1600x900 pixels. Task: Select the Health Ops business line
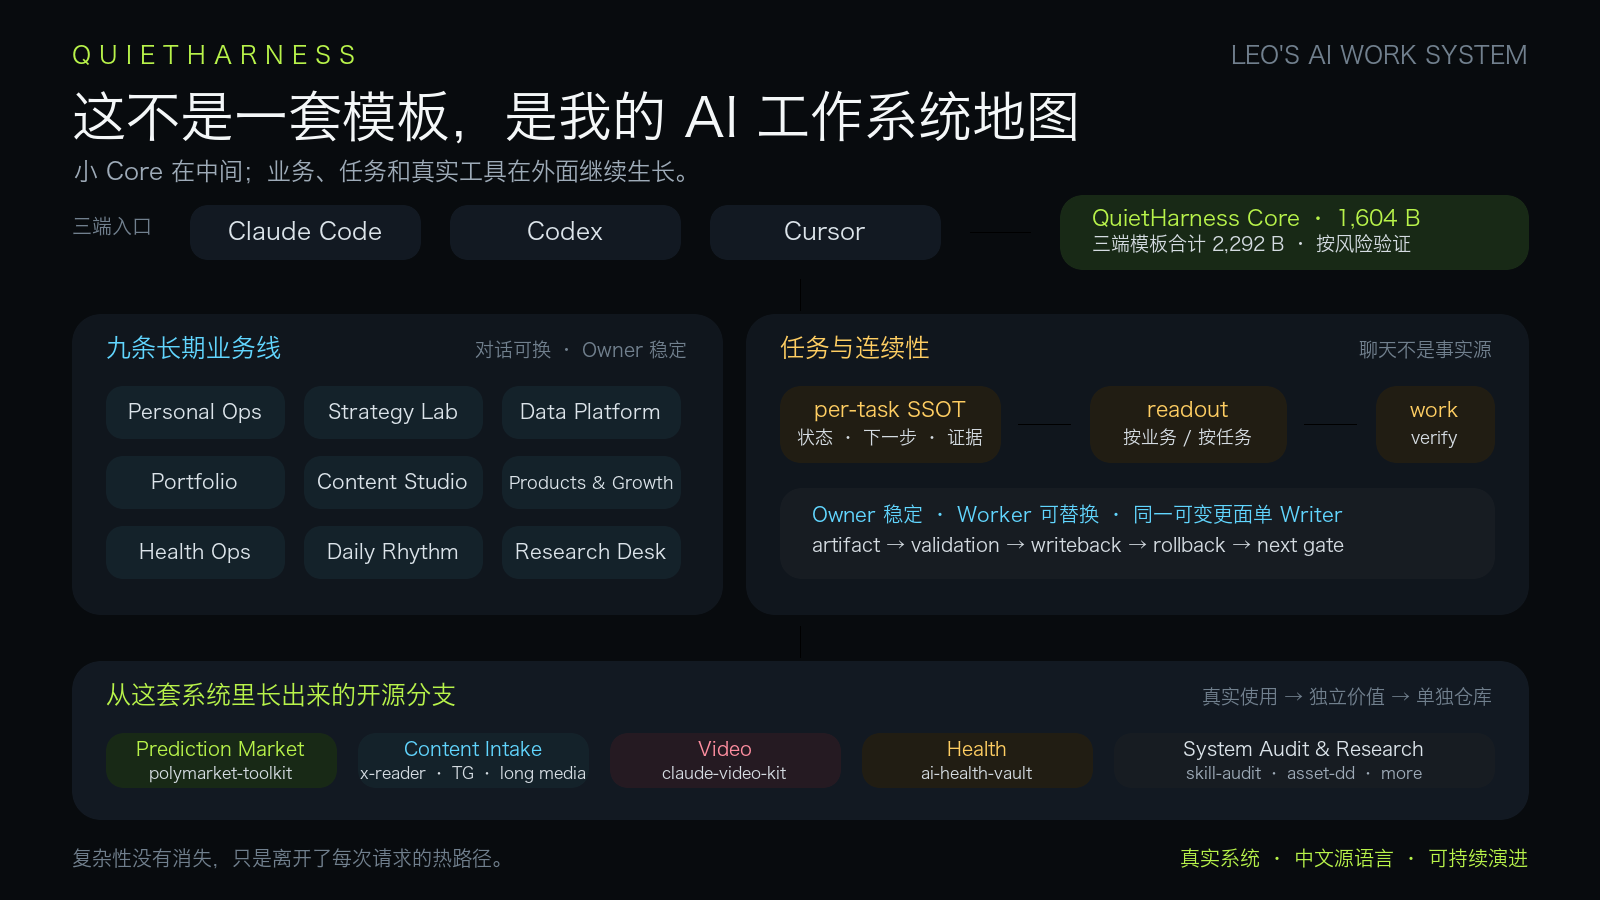coord(195,552)
